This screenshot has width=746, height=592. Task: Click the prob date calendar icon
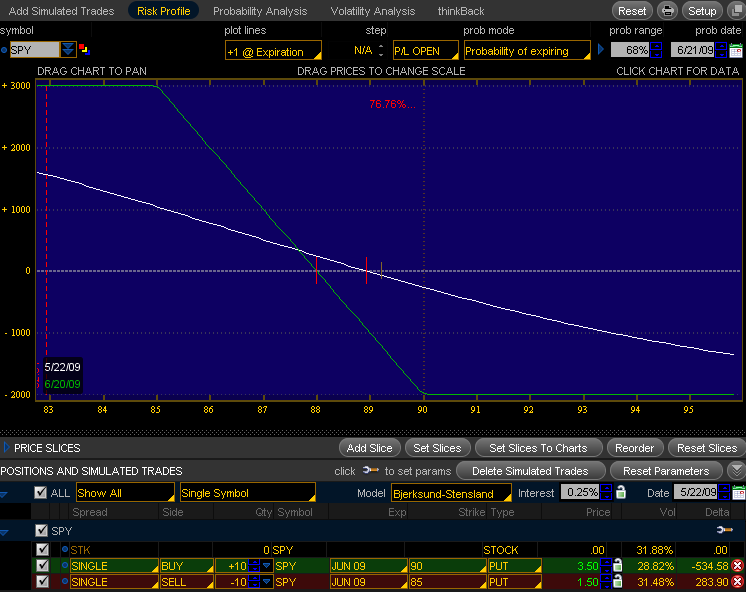[736, 50]
